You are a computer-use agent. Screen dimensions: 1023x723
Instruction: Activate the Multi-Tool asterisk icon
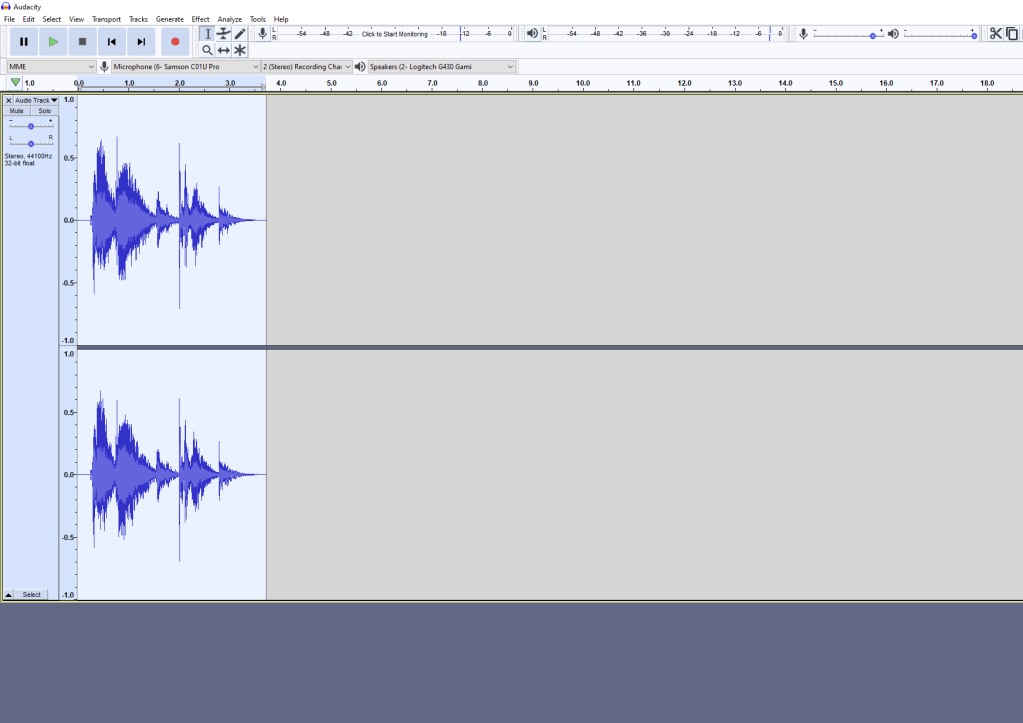point(240,50)
